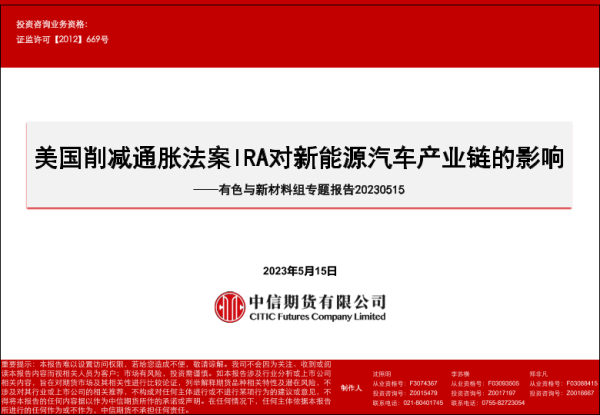
Task: Click the CITIC Futures logo icon
Action: pos(231,305)
